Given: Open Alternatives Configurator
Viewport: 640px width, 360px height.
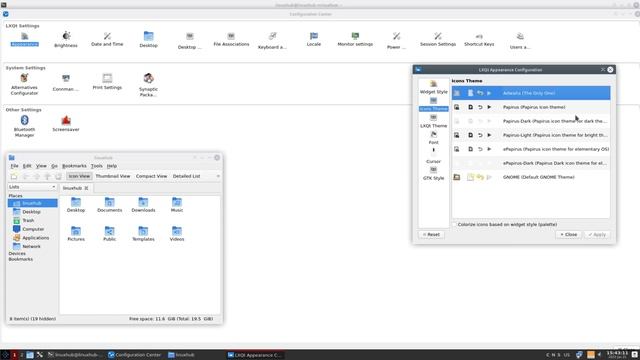Looking at the screenshot, I should [x=24, y=84].
